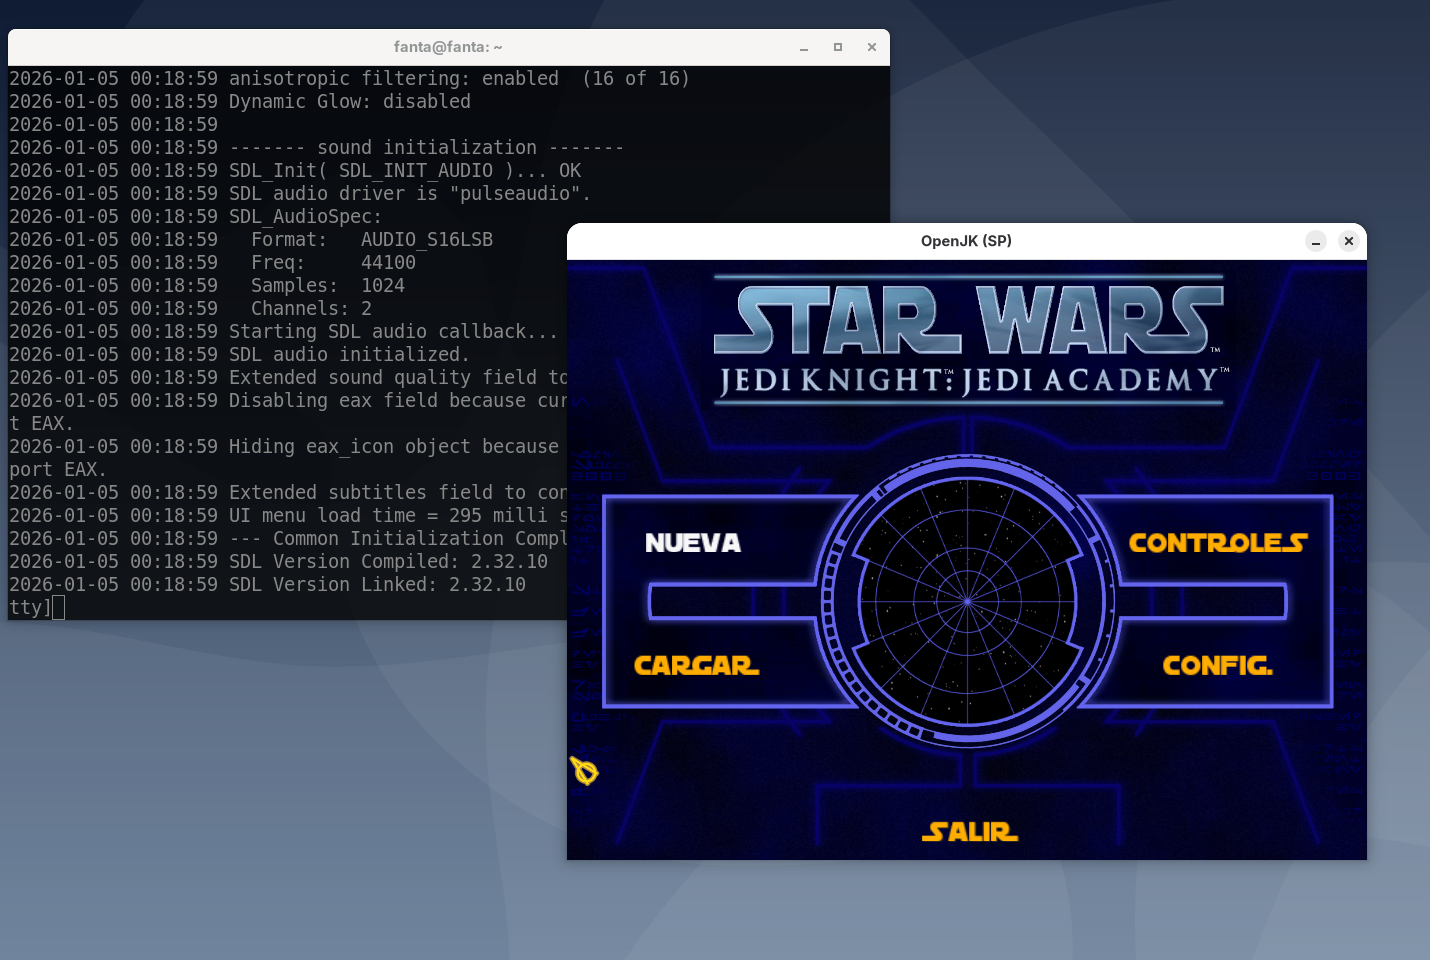Minimize the OpenJK (SP) window

(1316, 241)
